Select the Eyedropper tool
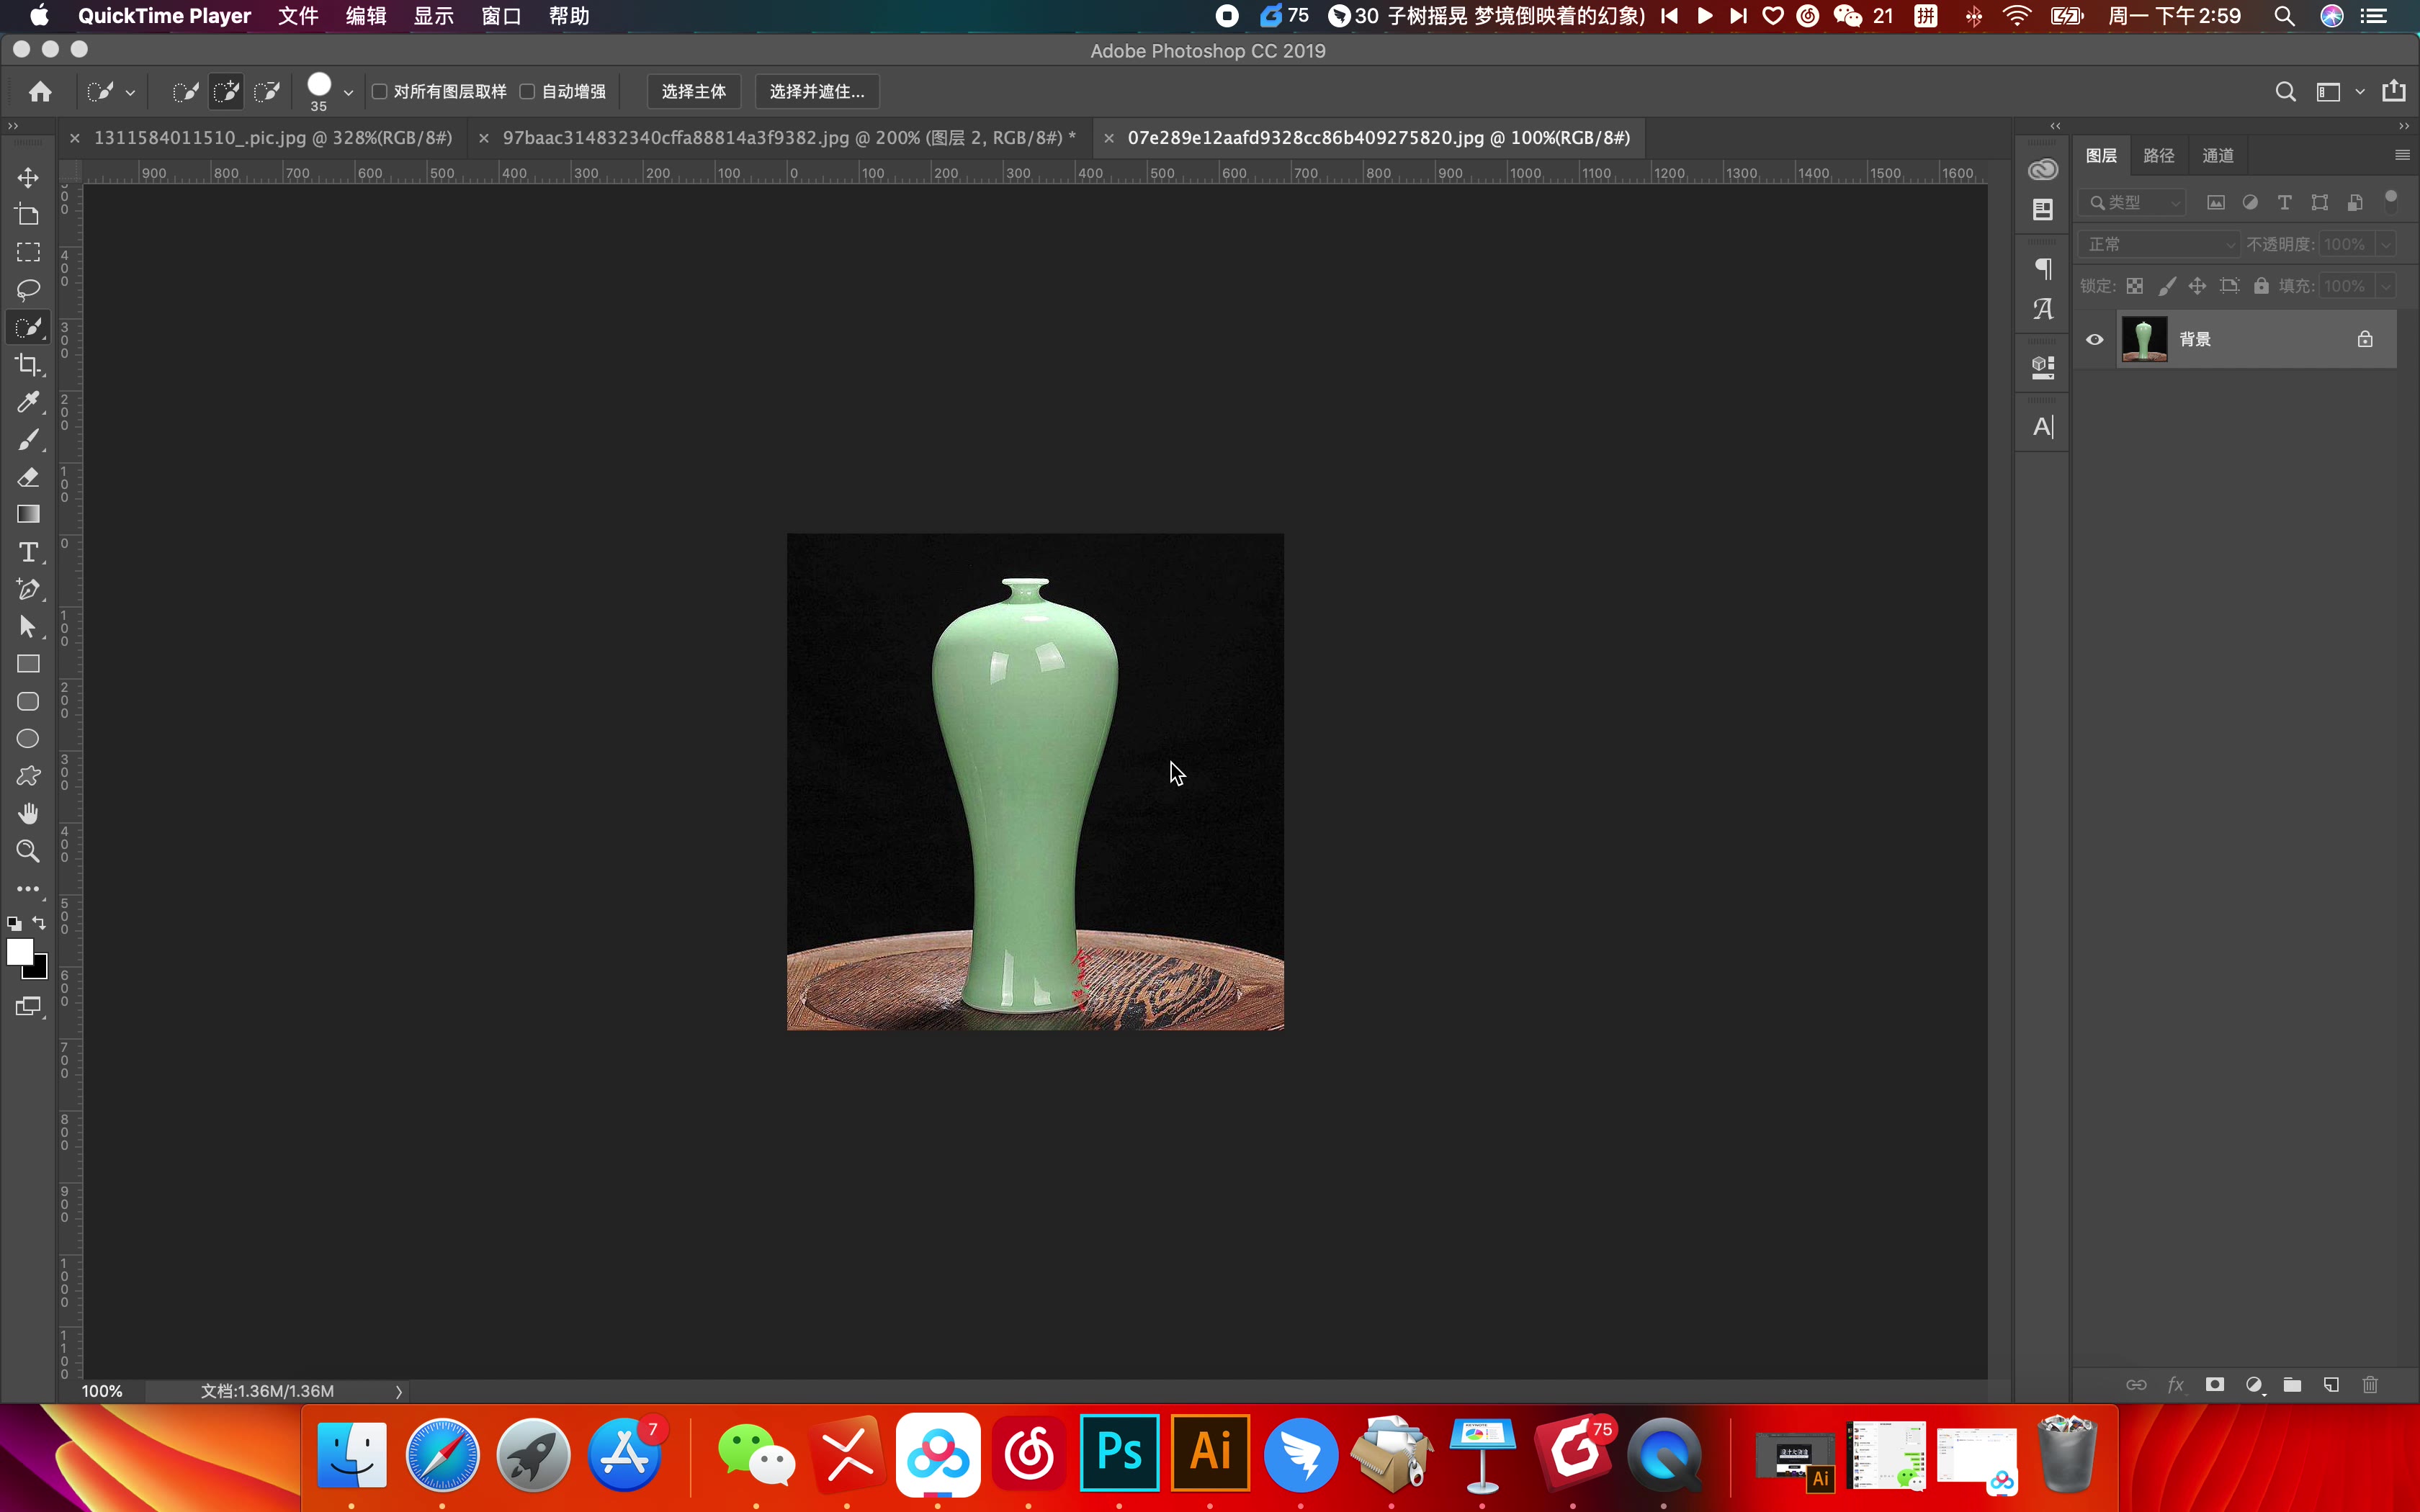Screen dimensions: 2420x1512 coord(28,402)
